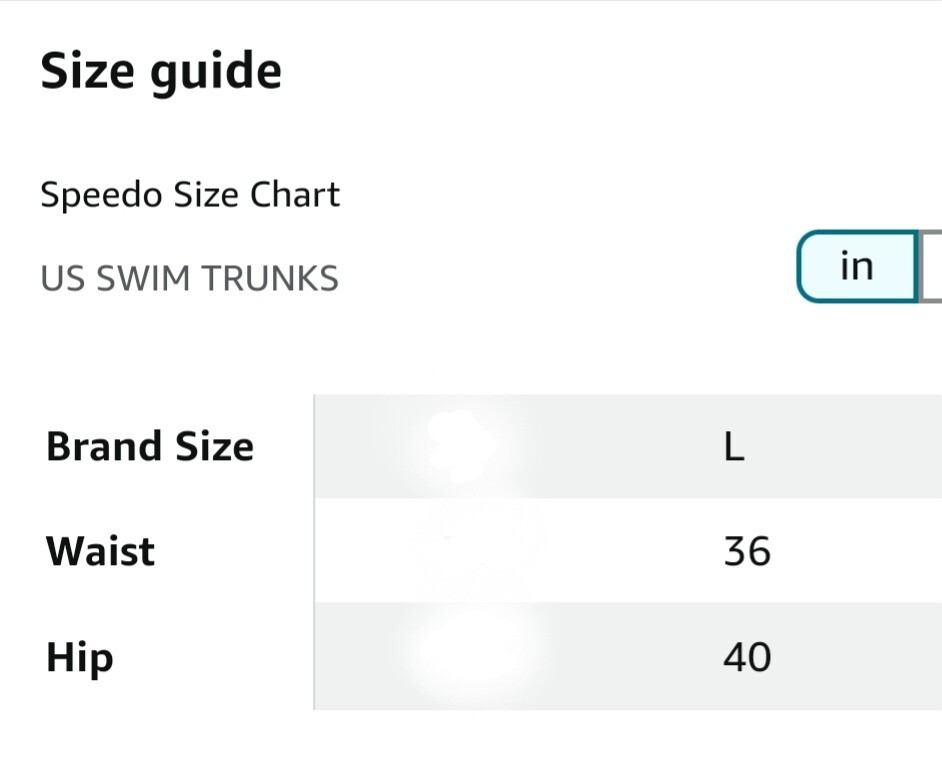Click the blurred cell in Waist row
This screenshot has width=942, height=763.
(476, 551)
